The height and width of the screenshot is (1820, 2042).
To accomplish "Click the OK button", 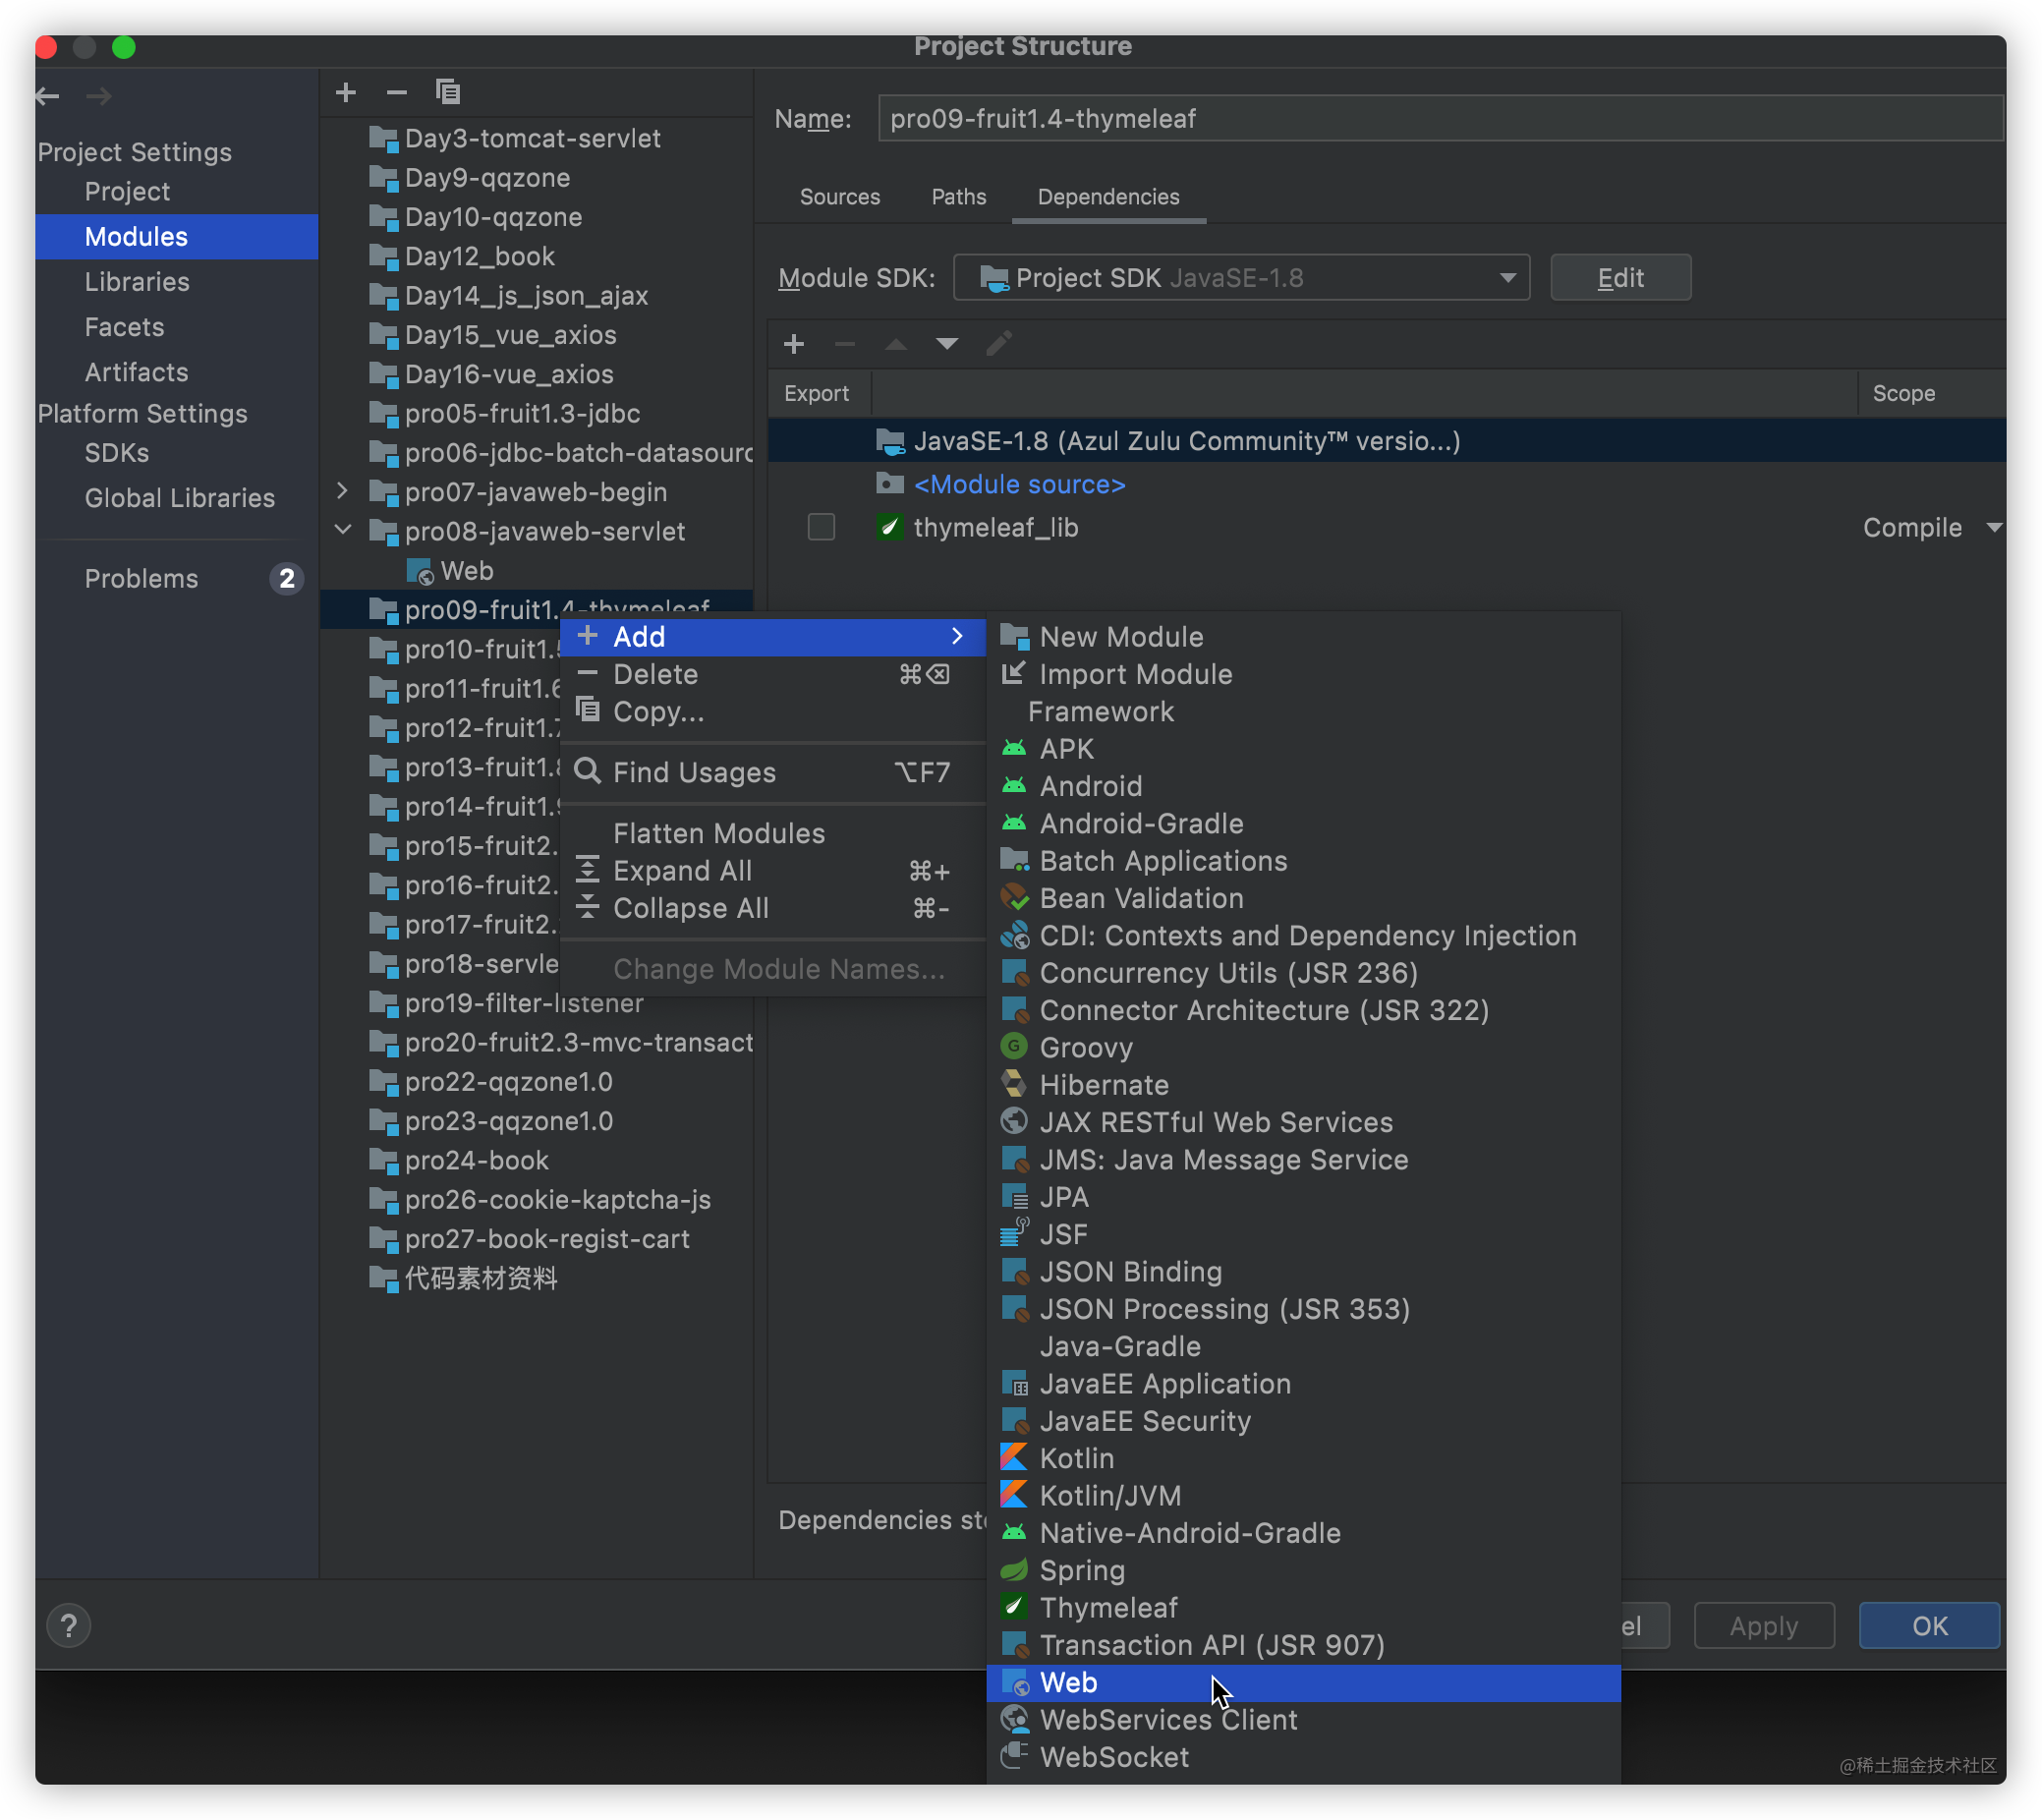I will pyautogui.click(x=1930, y=1627).
